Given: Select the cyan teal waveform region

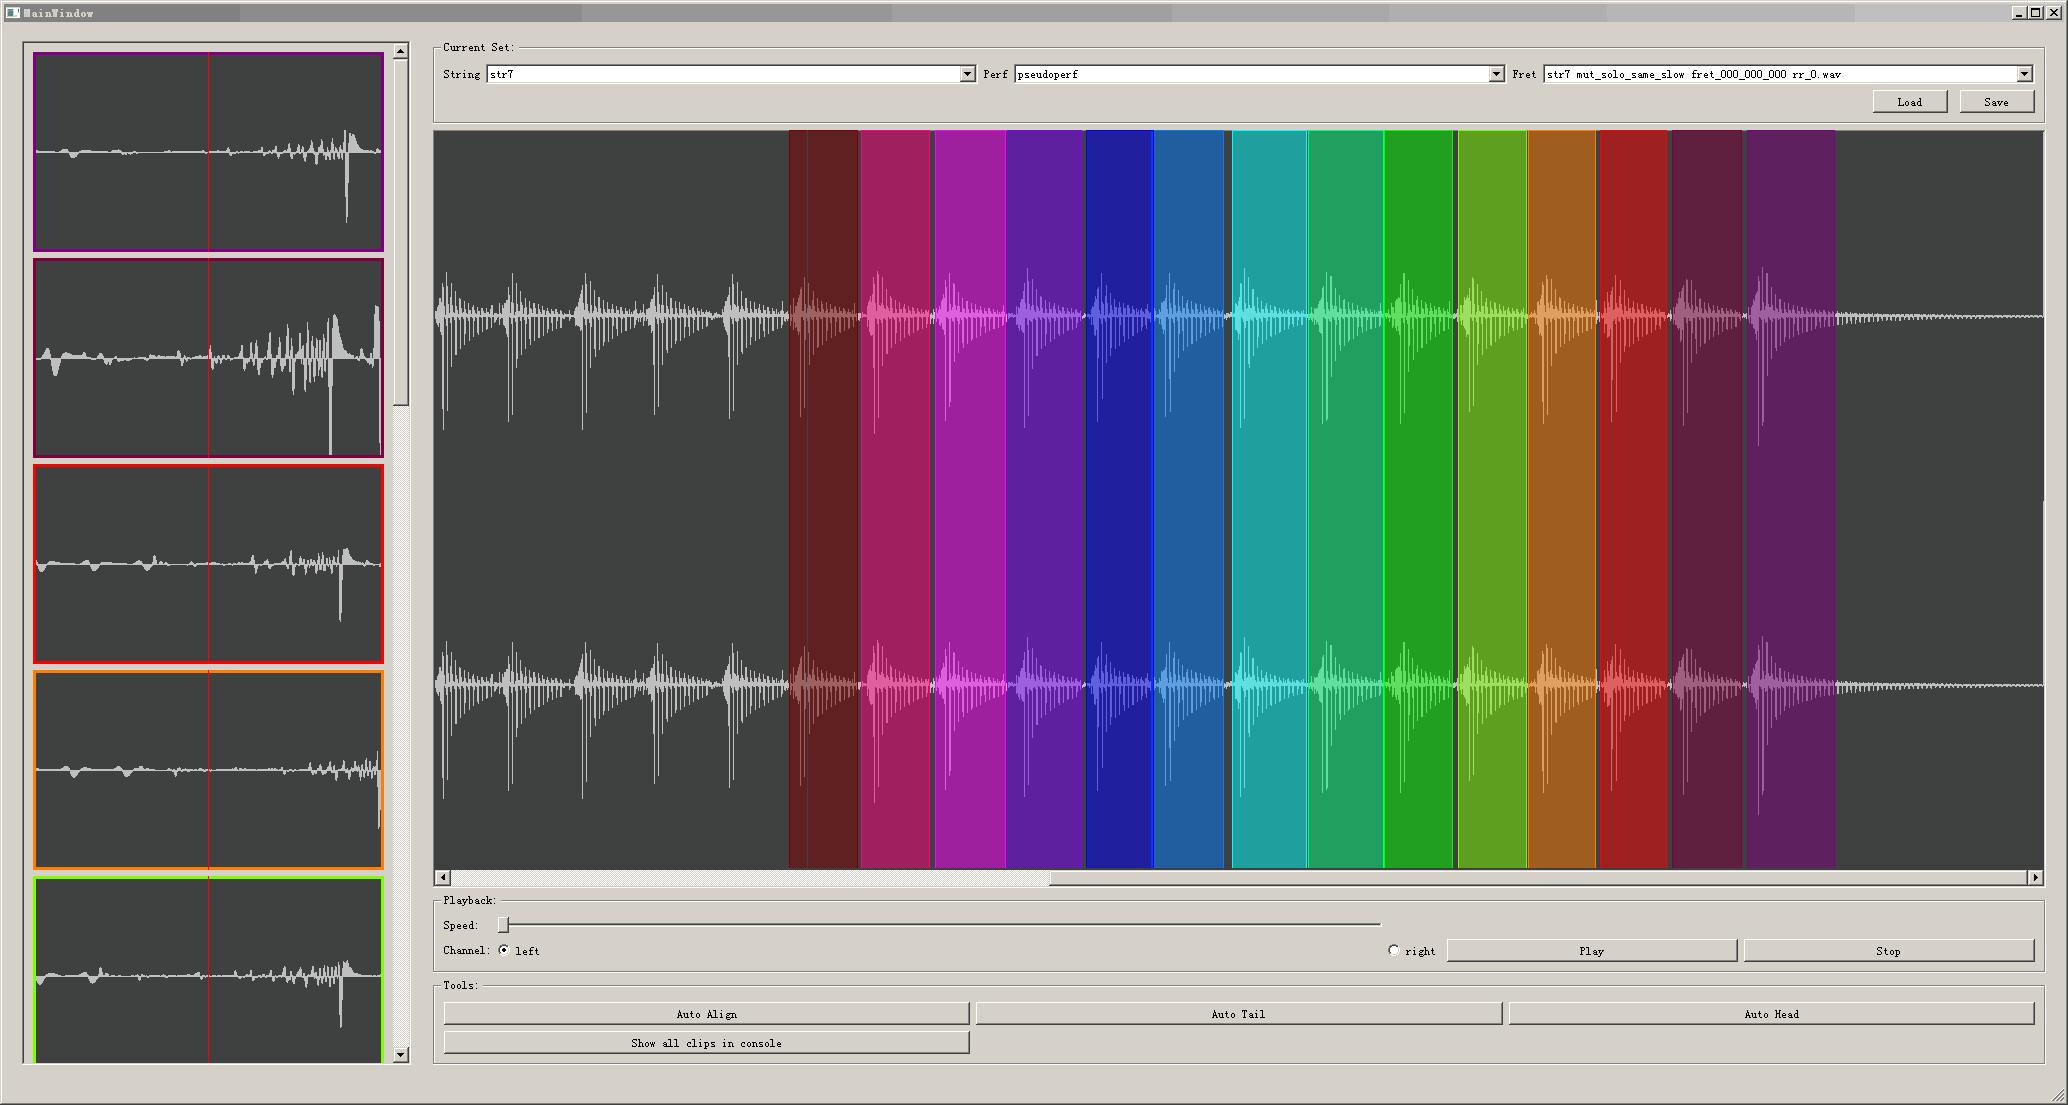Looking at the screenshot, I should [1269, 499].
